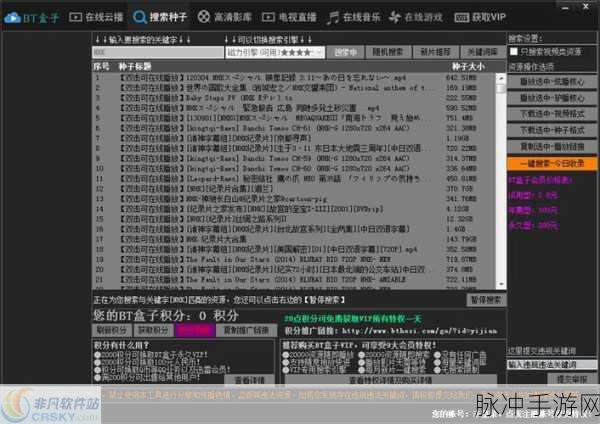Select result row 11 Leopard-Raws

tap(294, 179)
